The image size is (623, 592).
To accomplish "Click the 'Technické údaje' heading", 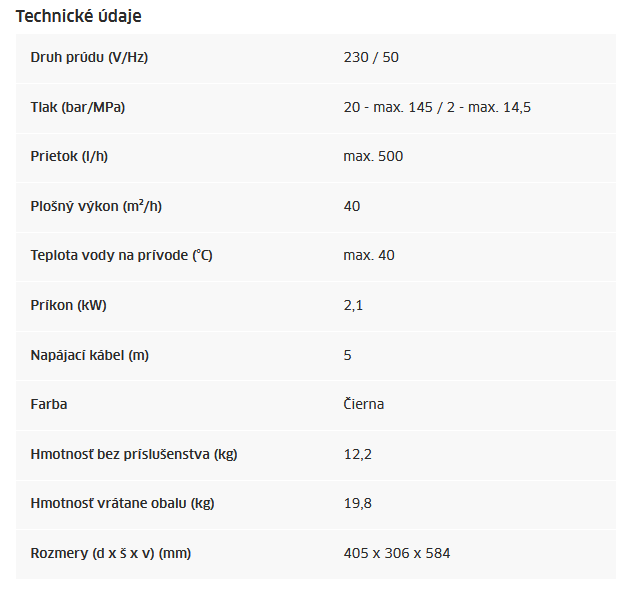I will [x=78, y=16].
